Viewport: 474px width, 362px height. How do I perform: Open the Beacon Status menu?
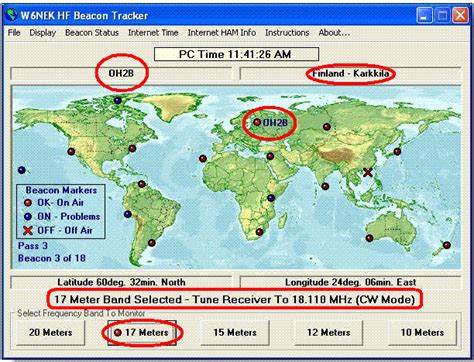coord(92,33)
